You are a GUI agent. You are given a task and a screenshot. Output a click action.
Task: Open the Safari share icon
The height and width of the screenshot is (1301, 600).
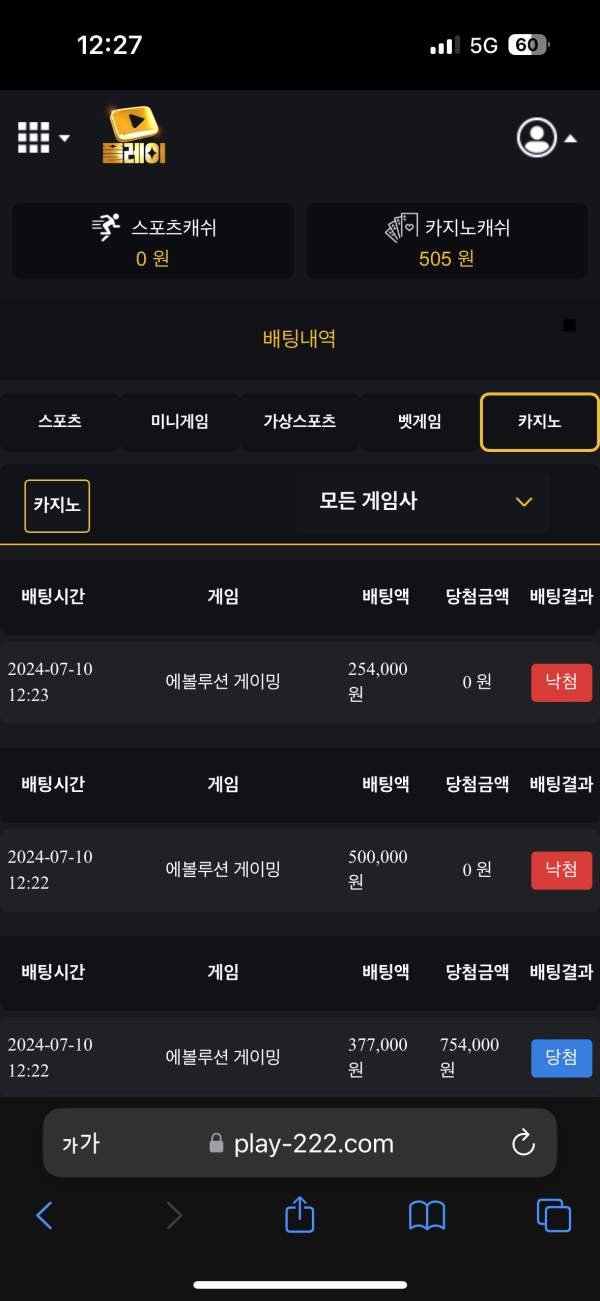coord(300,1214)
